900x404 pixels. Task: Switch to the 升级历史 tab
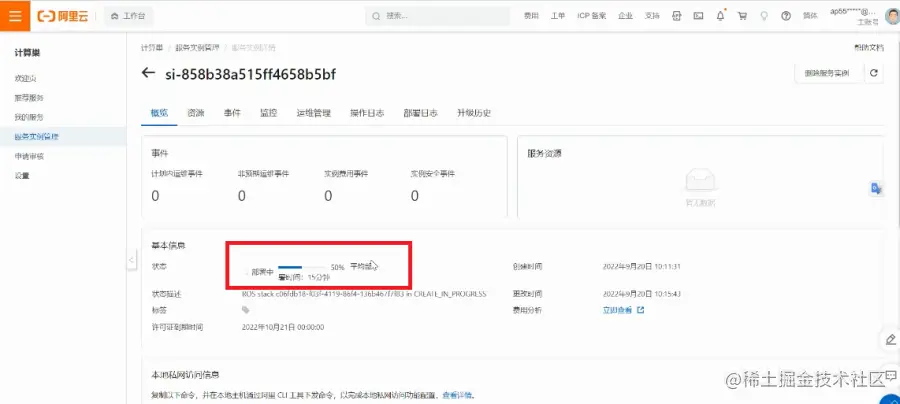tap(474, 113)
